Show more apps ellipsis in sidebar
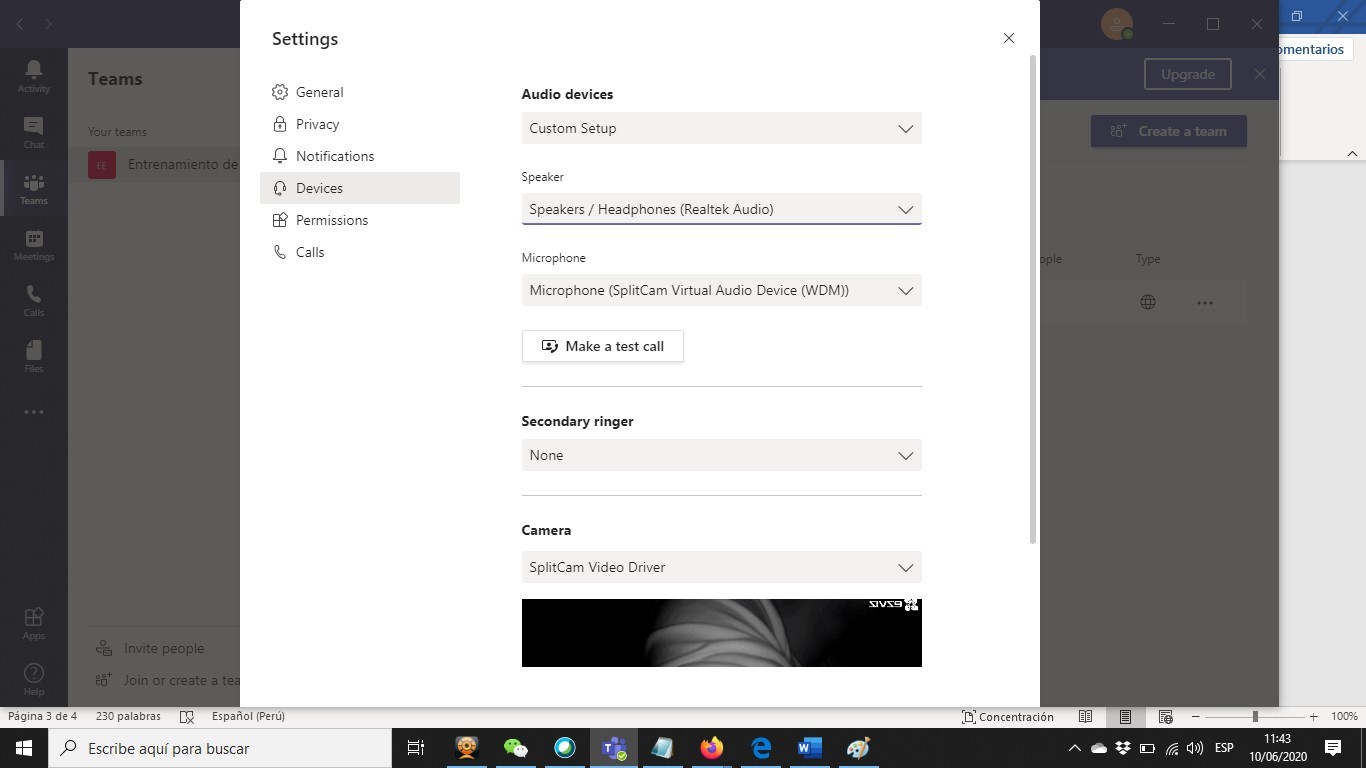Screen dimensions: 1366x768 [33, 412]
